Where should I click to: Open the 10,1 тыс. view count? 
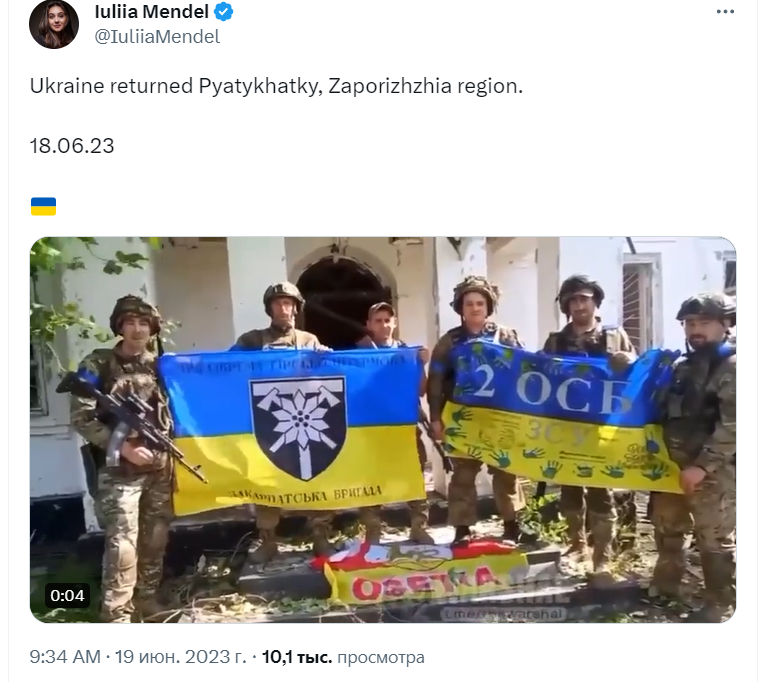pos(297,657)
